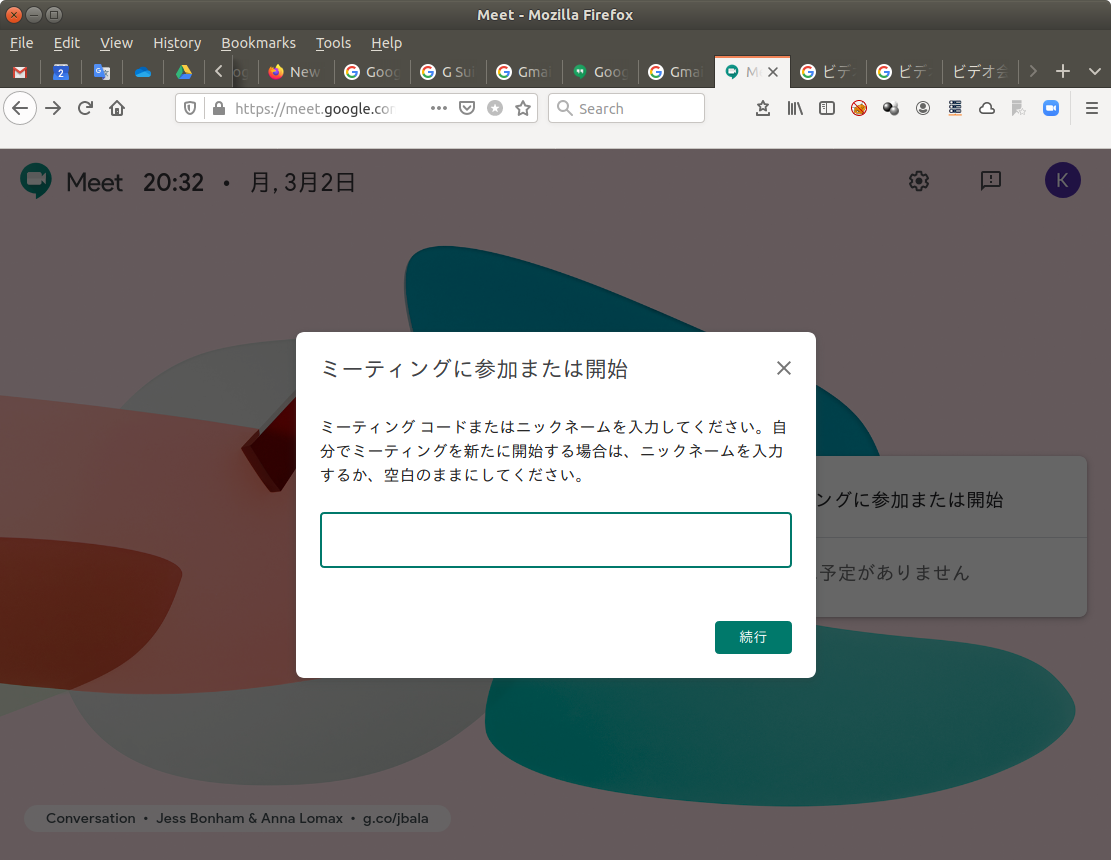This screenshot has width=1111, height=860.
Task: Click the 続行 continue button
Action: (x=753, y=637)
